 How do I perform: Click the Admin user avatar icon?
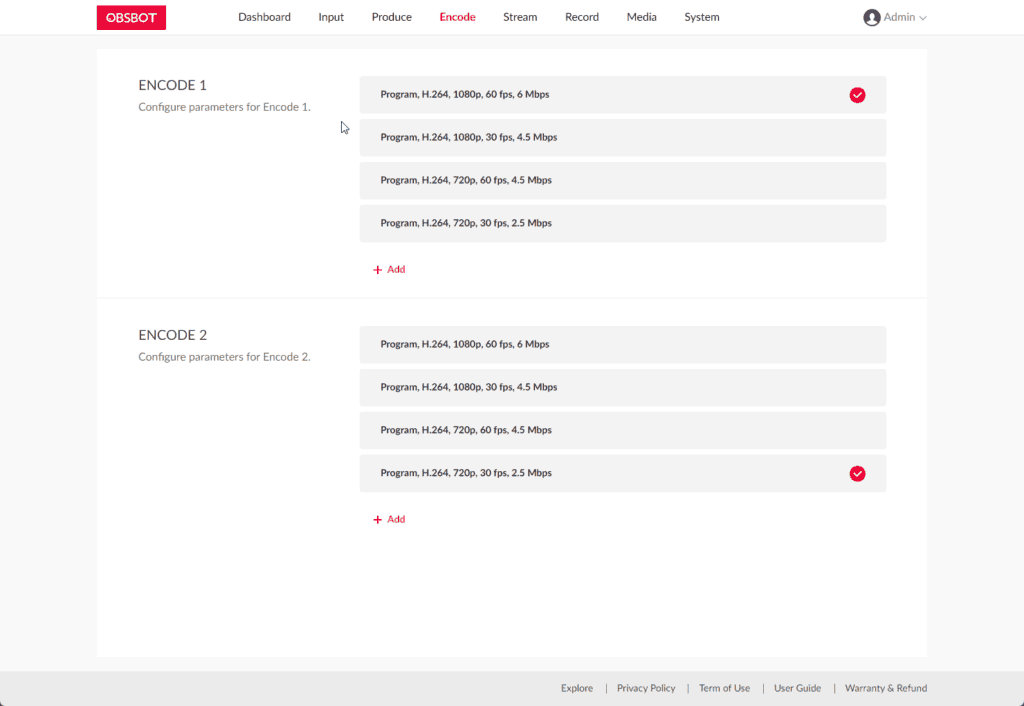[x=871, y=17]
